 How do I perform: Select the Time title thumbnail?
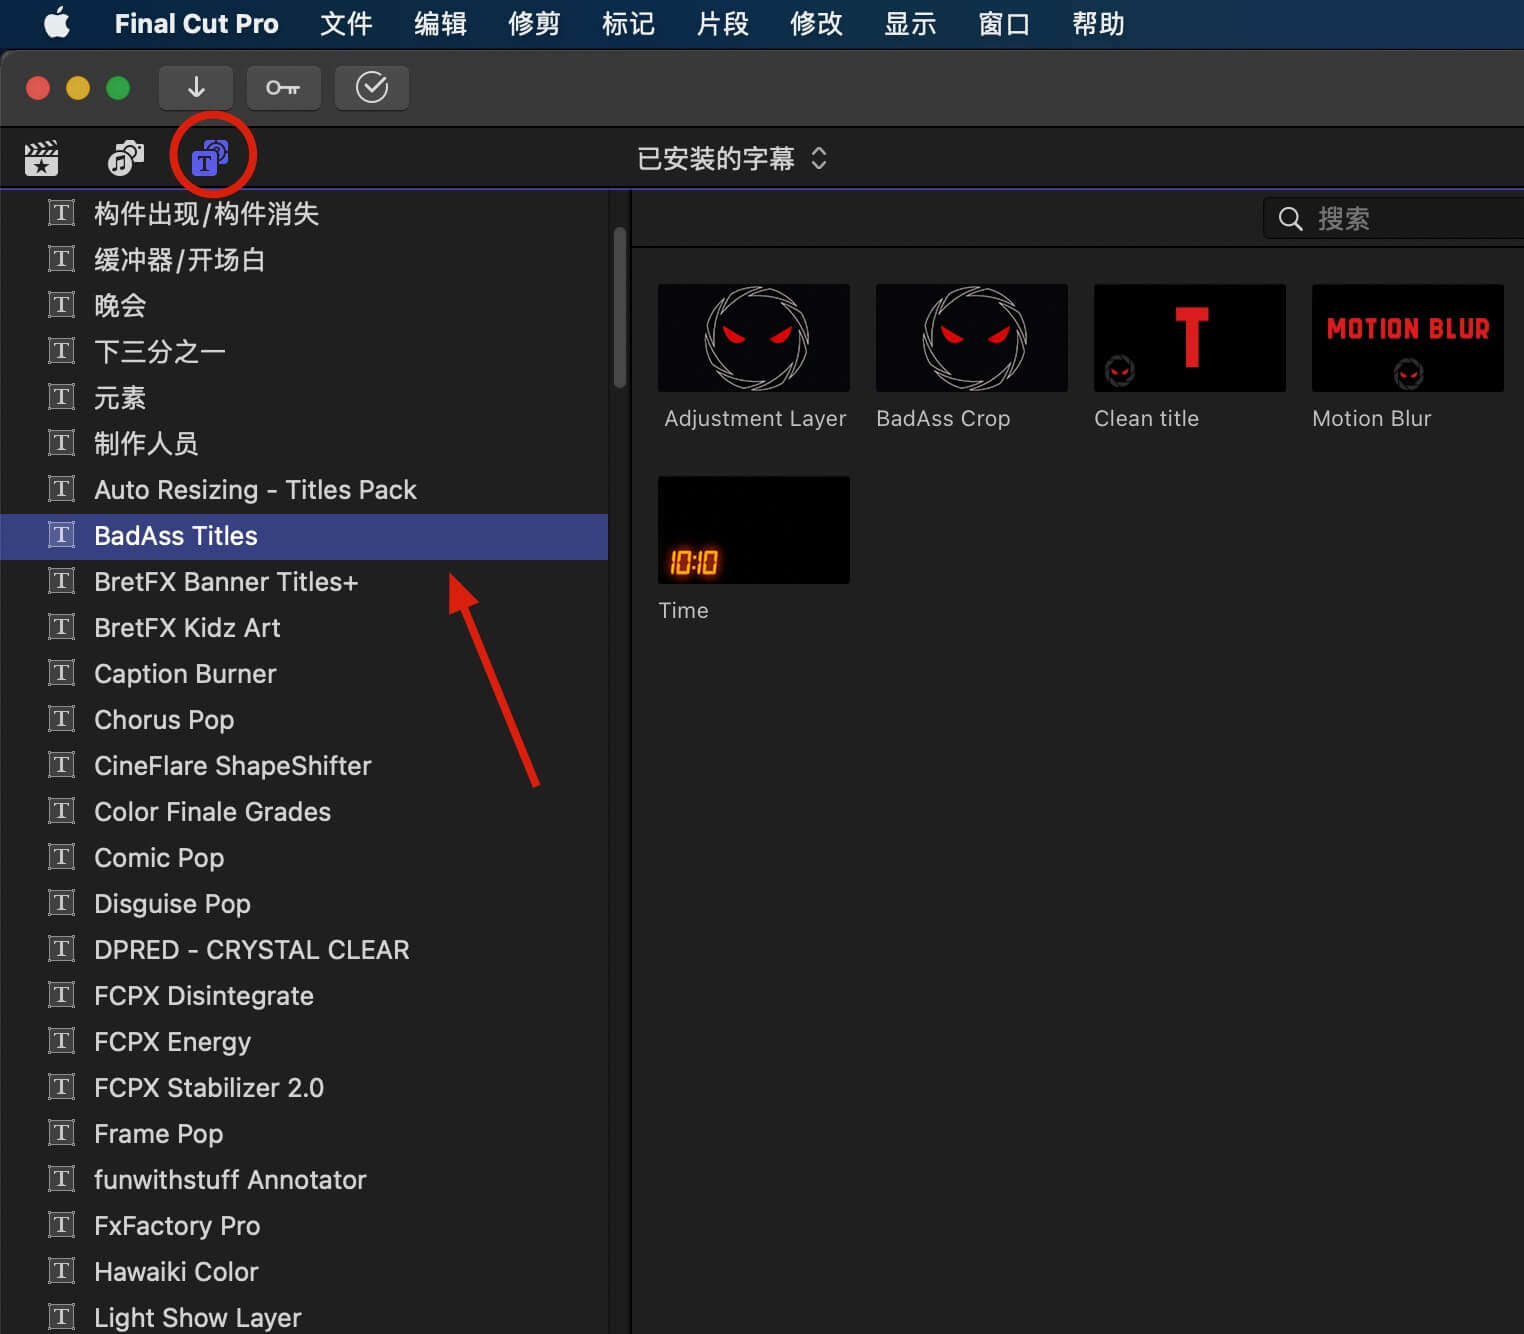pyautogui.click(x=754, y=530)
